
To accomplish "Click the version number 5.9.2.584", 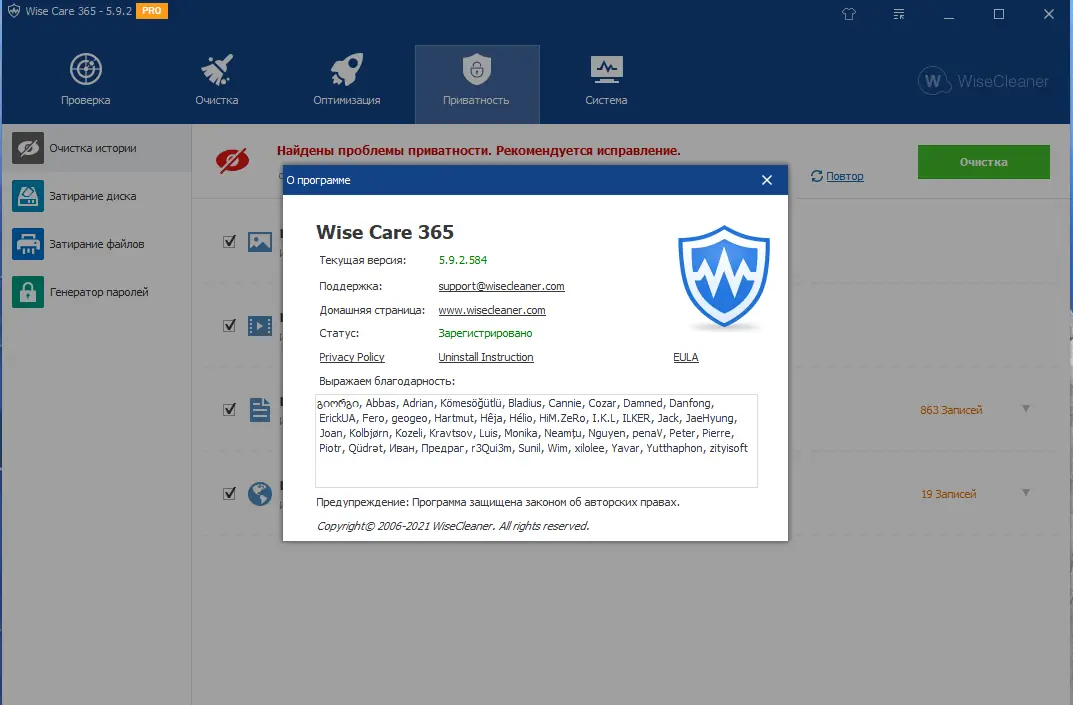I will pos(463,260).
